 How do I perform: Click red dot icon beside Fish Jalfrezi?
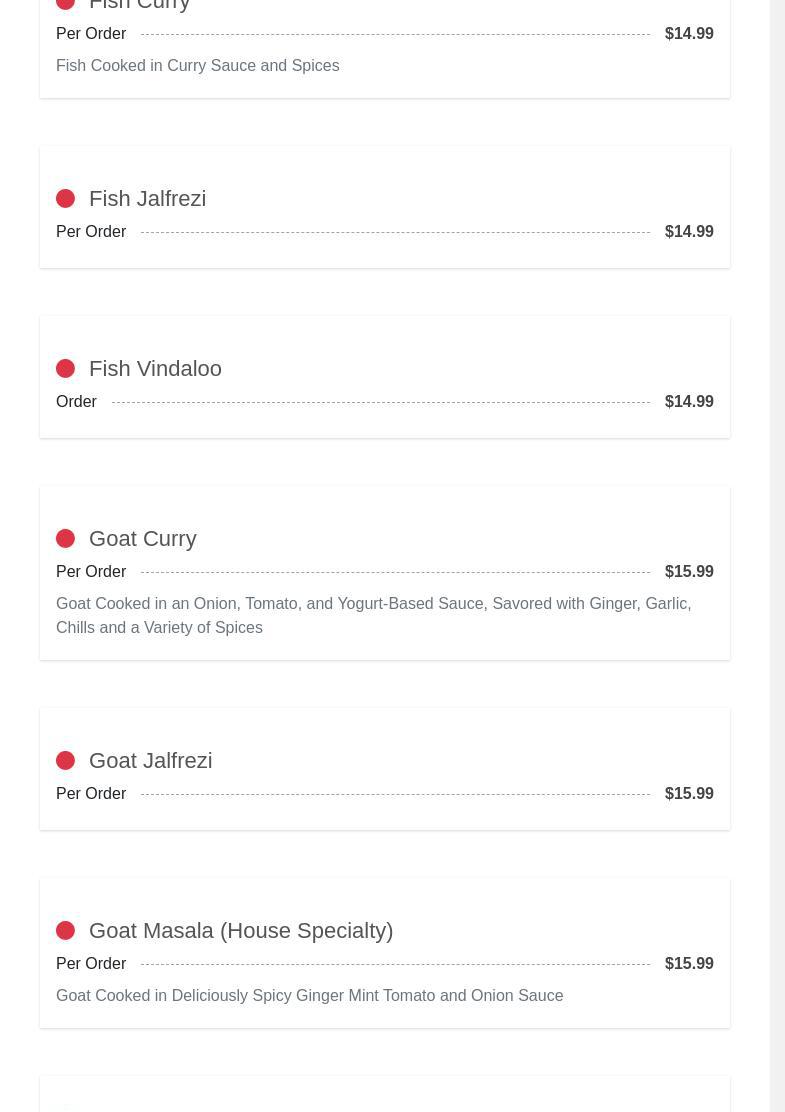click(x=65, y=199)
